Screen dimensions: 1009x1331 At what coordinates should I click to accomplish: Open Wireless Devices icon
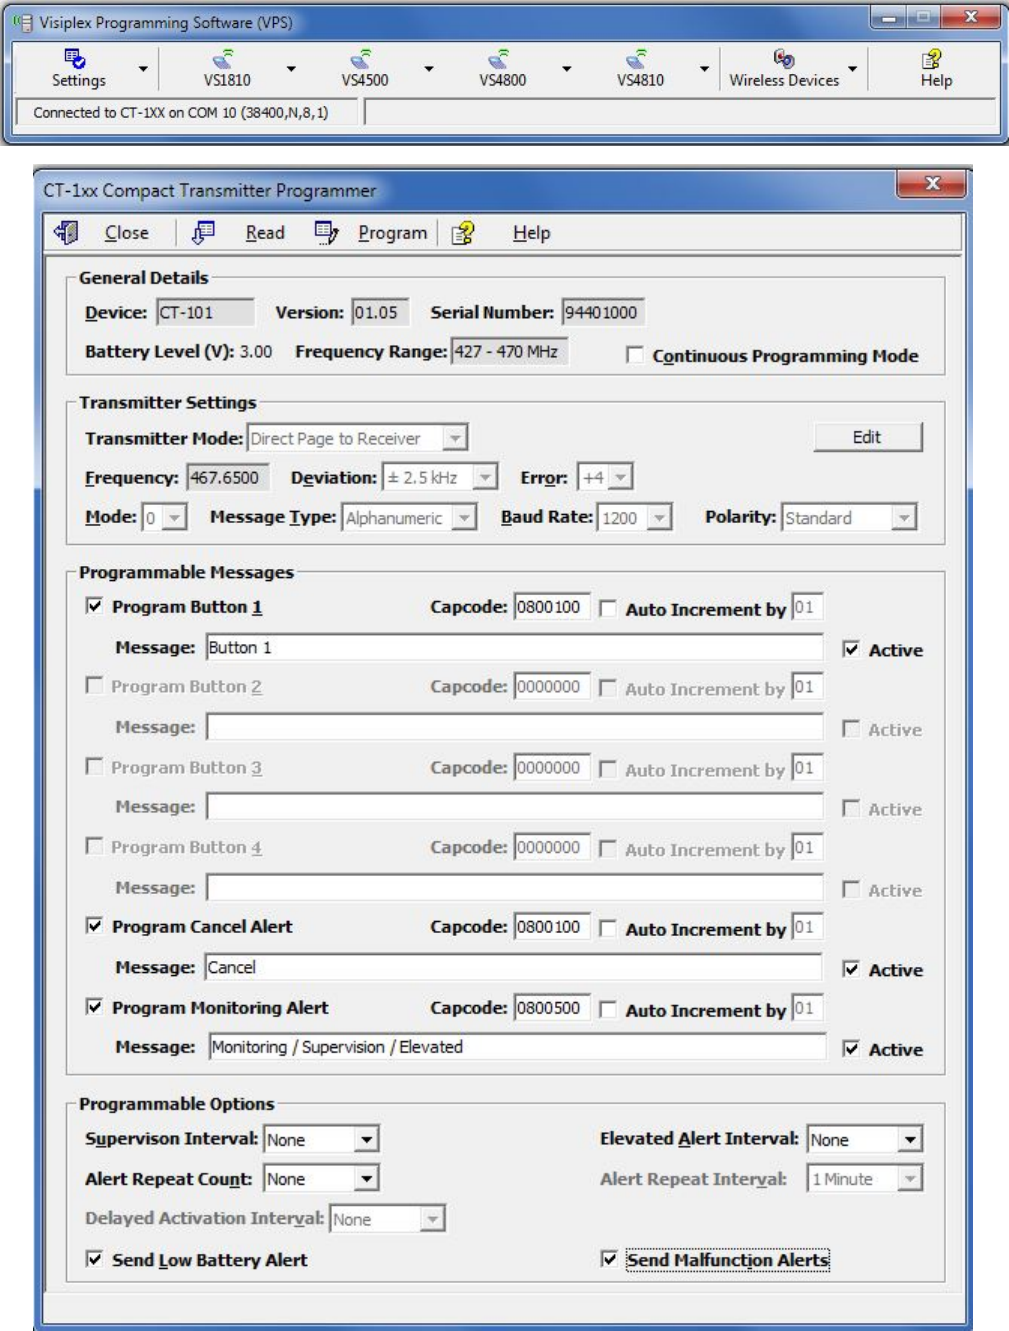[x=784, y=59]
